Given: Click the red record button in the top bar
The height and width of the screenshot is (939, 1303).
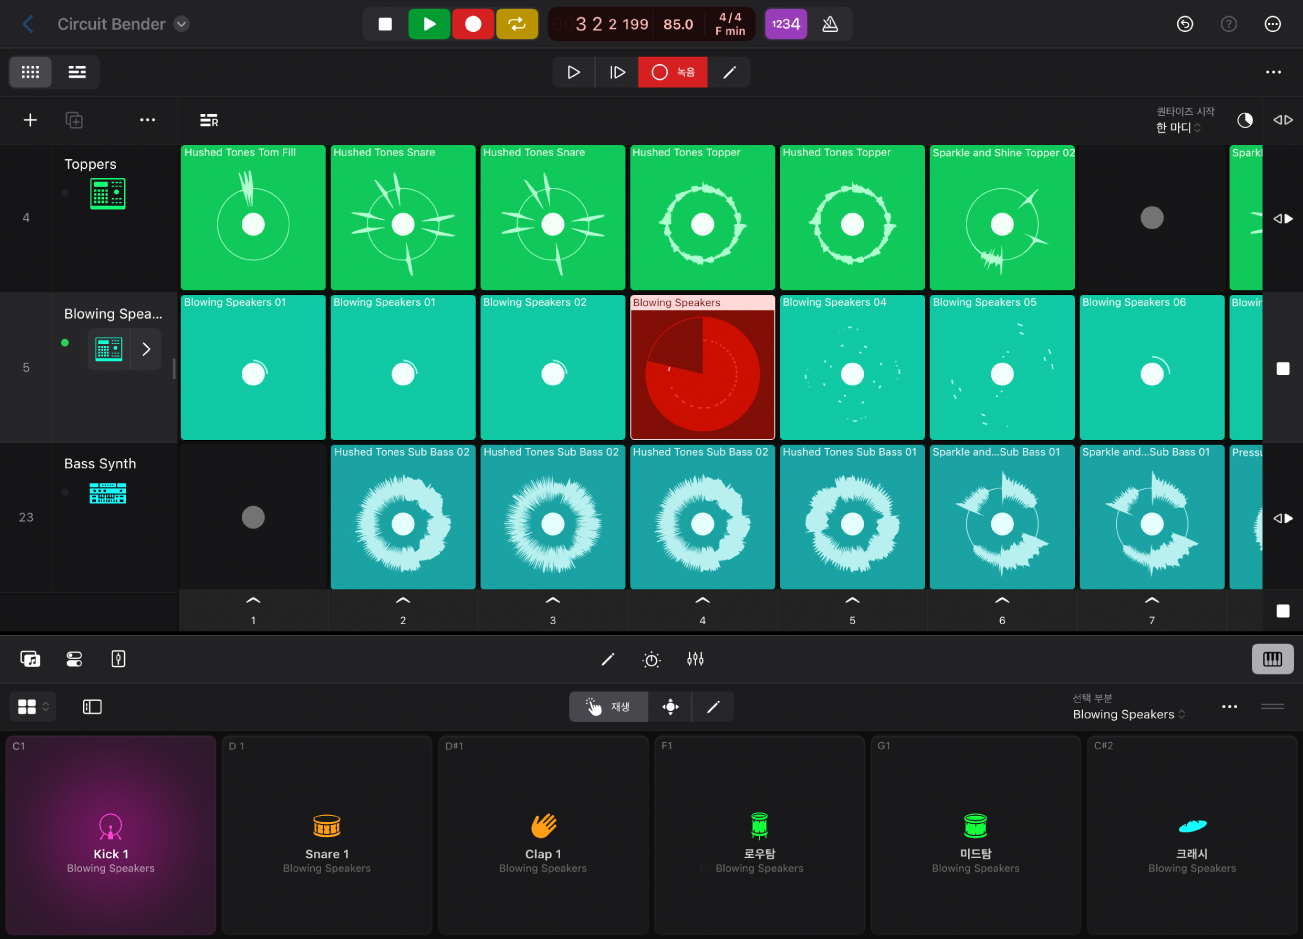Looking at the screenshot, I should coord(473,24).
